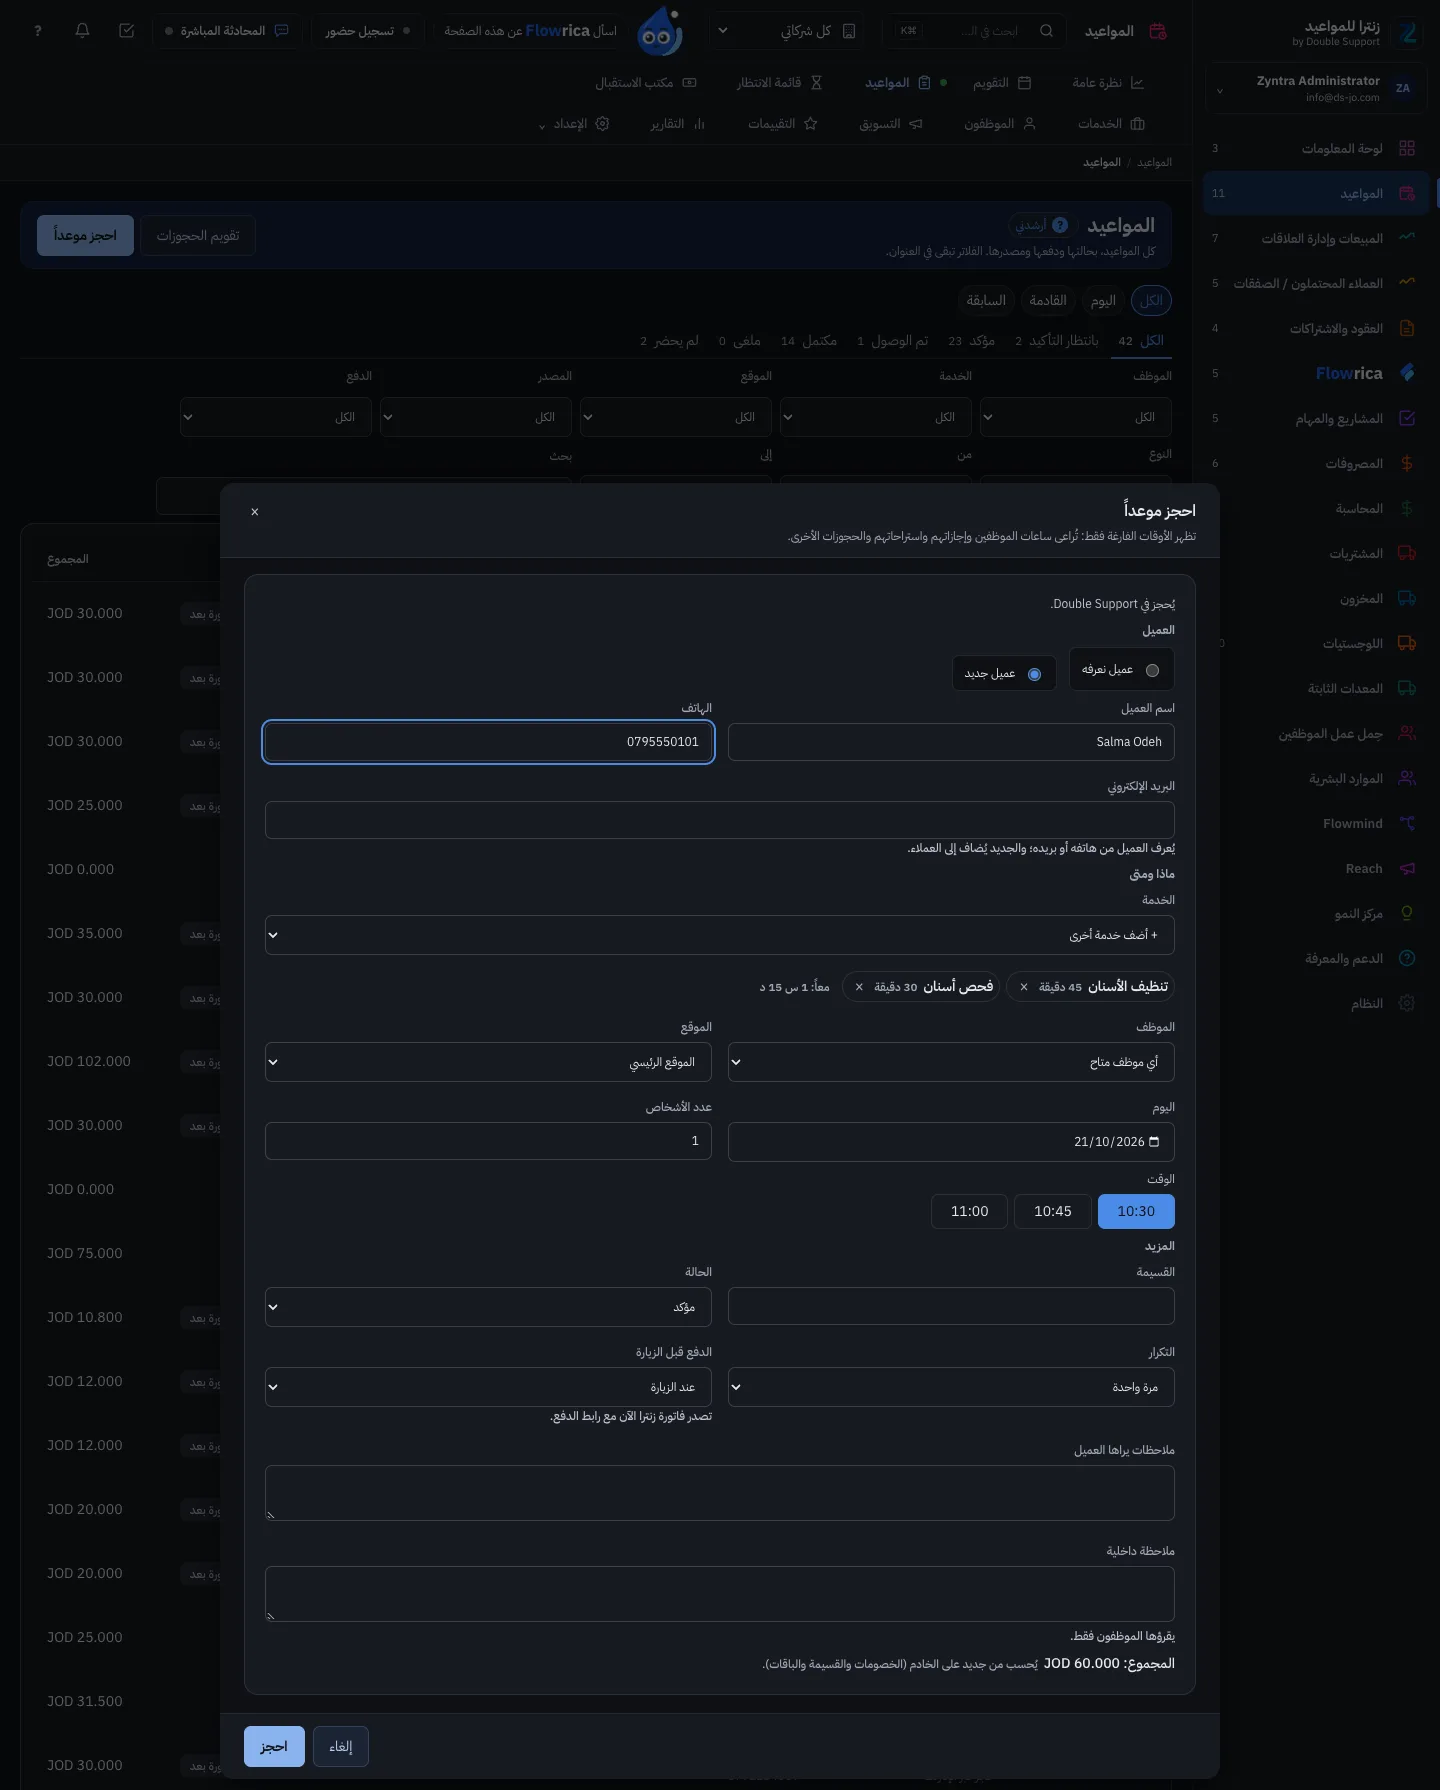Image resolution: width=1440 pixels, height=1790 pixels.
Task: Choose the 10:45 time slot
Action: coord(1053,1211)
